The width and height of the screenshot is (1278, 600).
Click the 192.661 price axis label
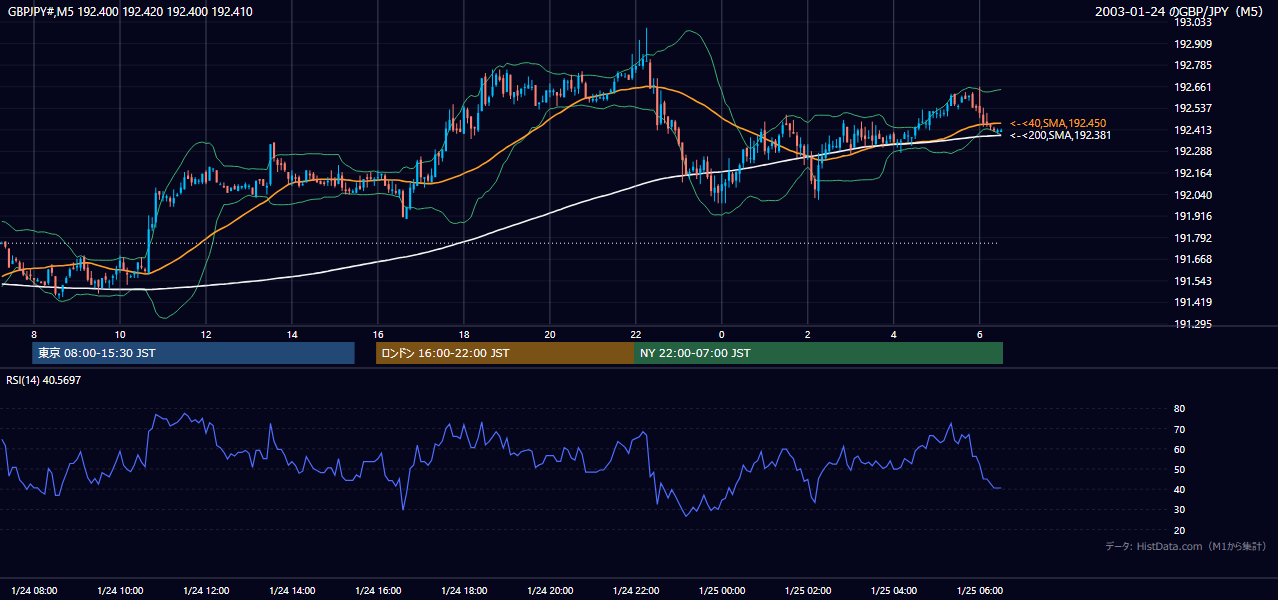click(x=1193, y=87)
